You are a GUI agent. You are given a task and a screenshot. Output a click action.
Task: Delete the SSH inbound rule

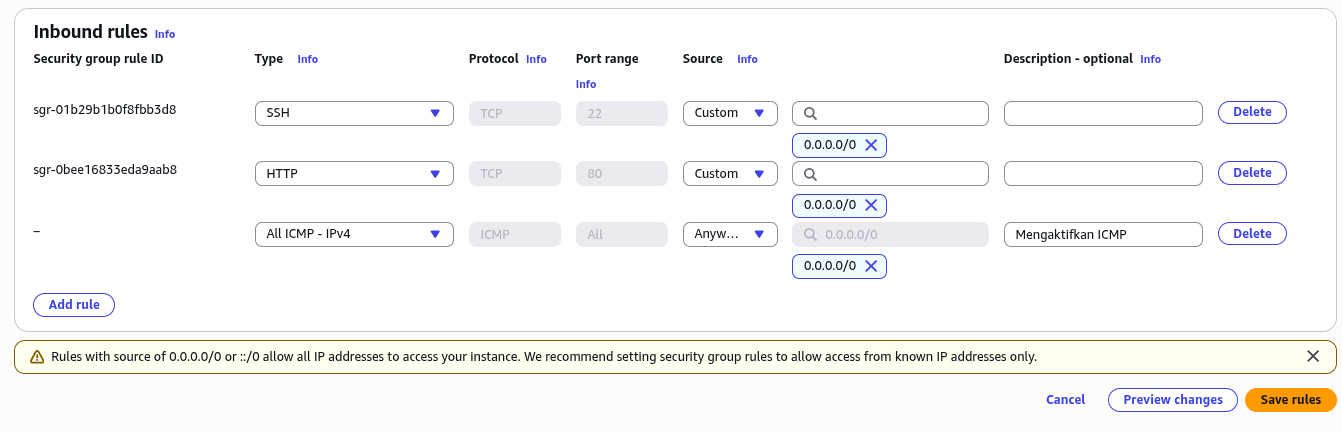1252,112
